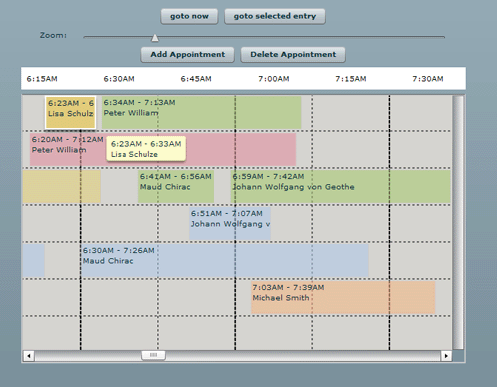Select Maud Chirac 6:41AM - 6:56AM appointment
The image size is (497, 387).
pos(176,186)
